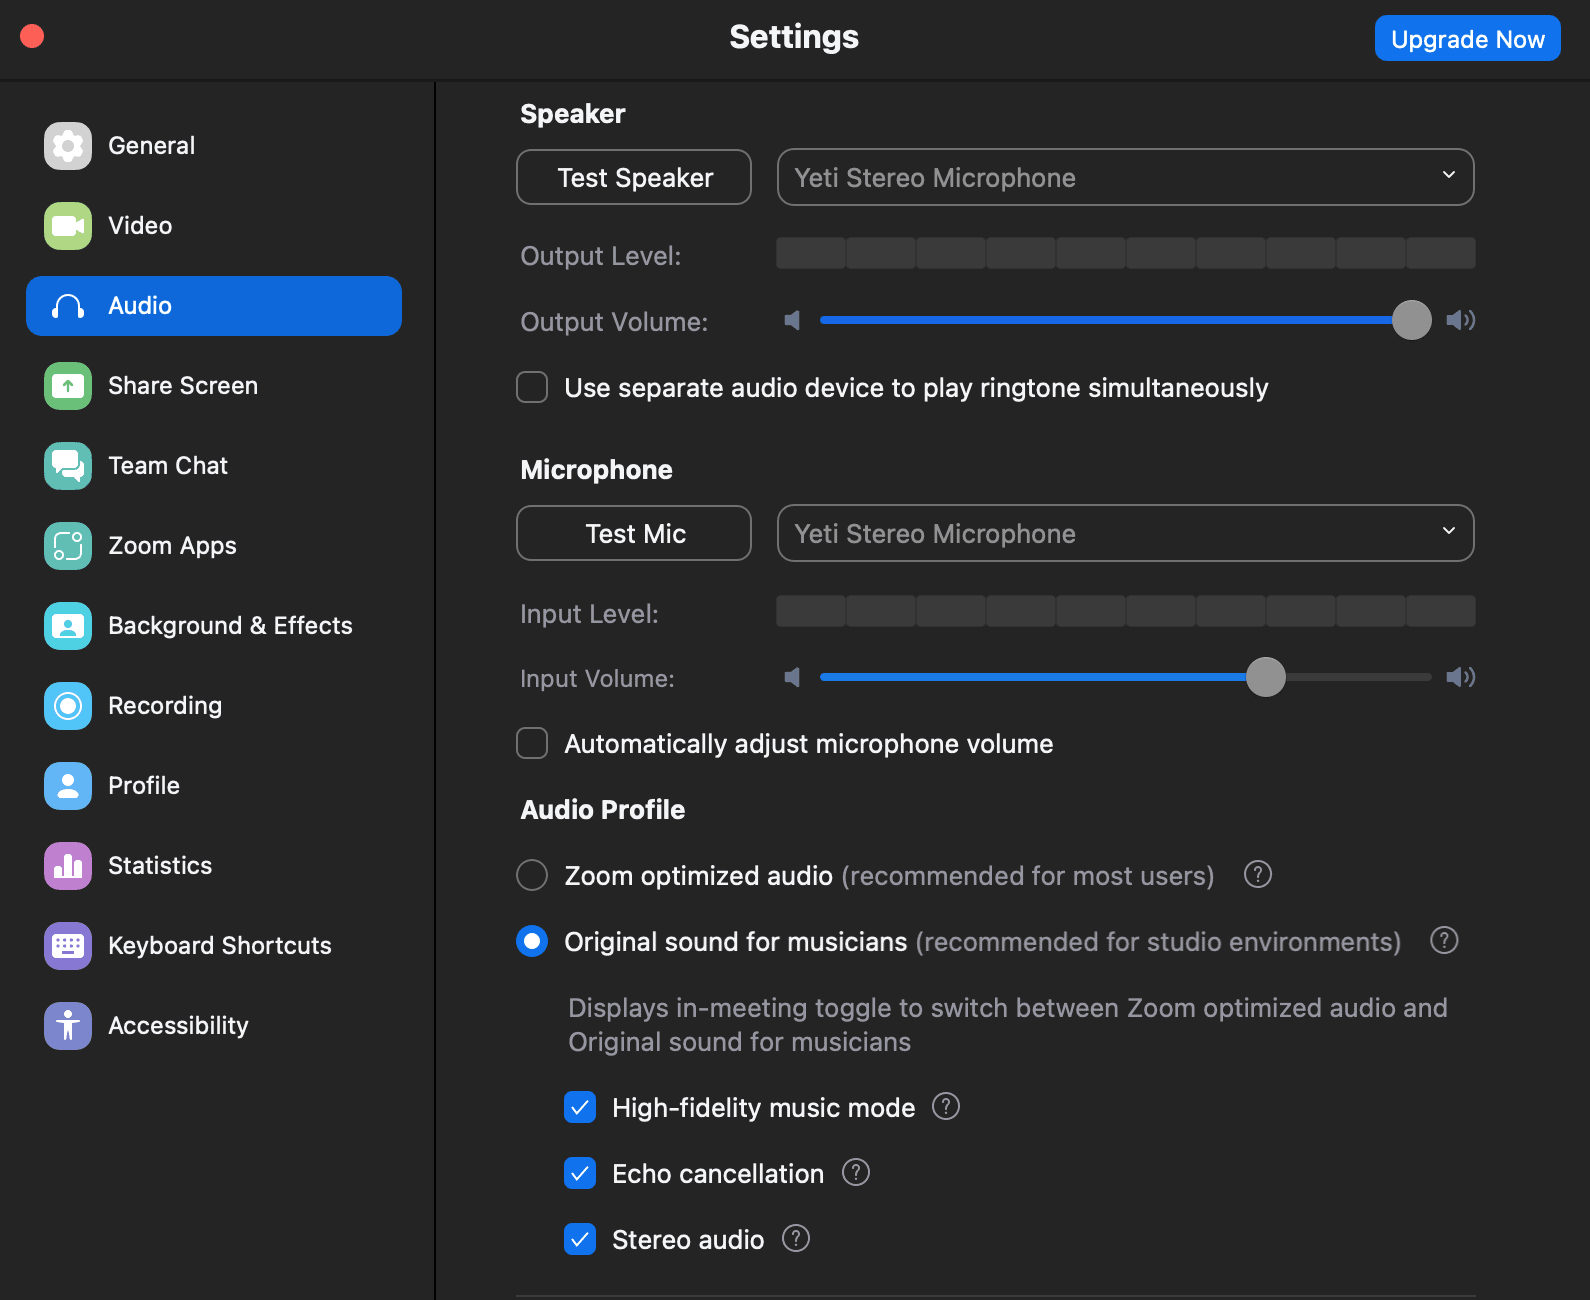The width and height of the screenshot is (1590, 1300).
Task: Click the output volume mute speaker icon
Action: tap(792, 320)
